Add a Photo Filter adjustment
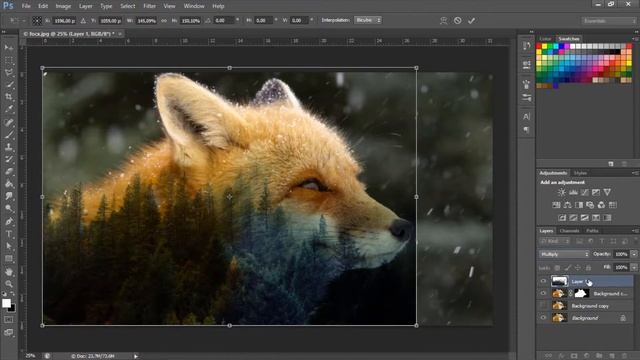 (x=590, y=205)
